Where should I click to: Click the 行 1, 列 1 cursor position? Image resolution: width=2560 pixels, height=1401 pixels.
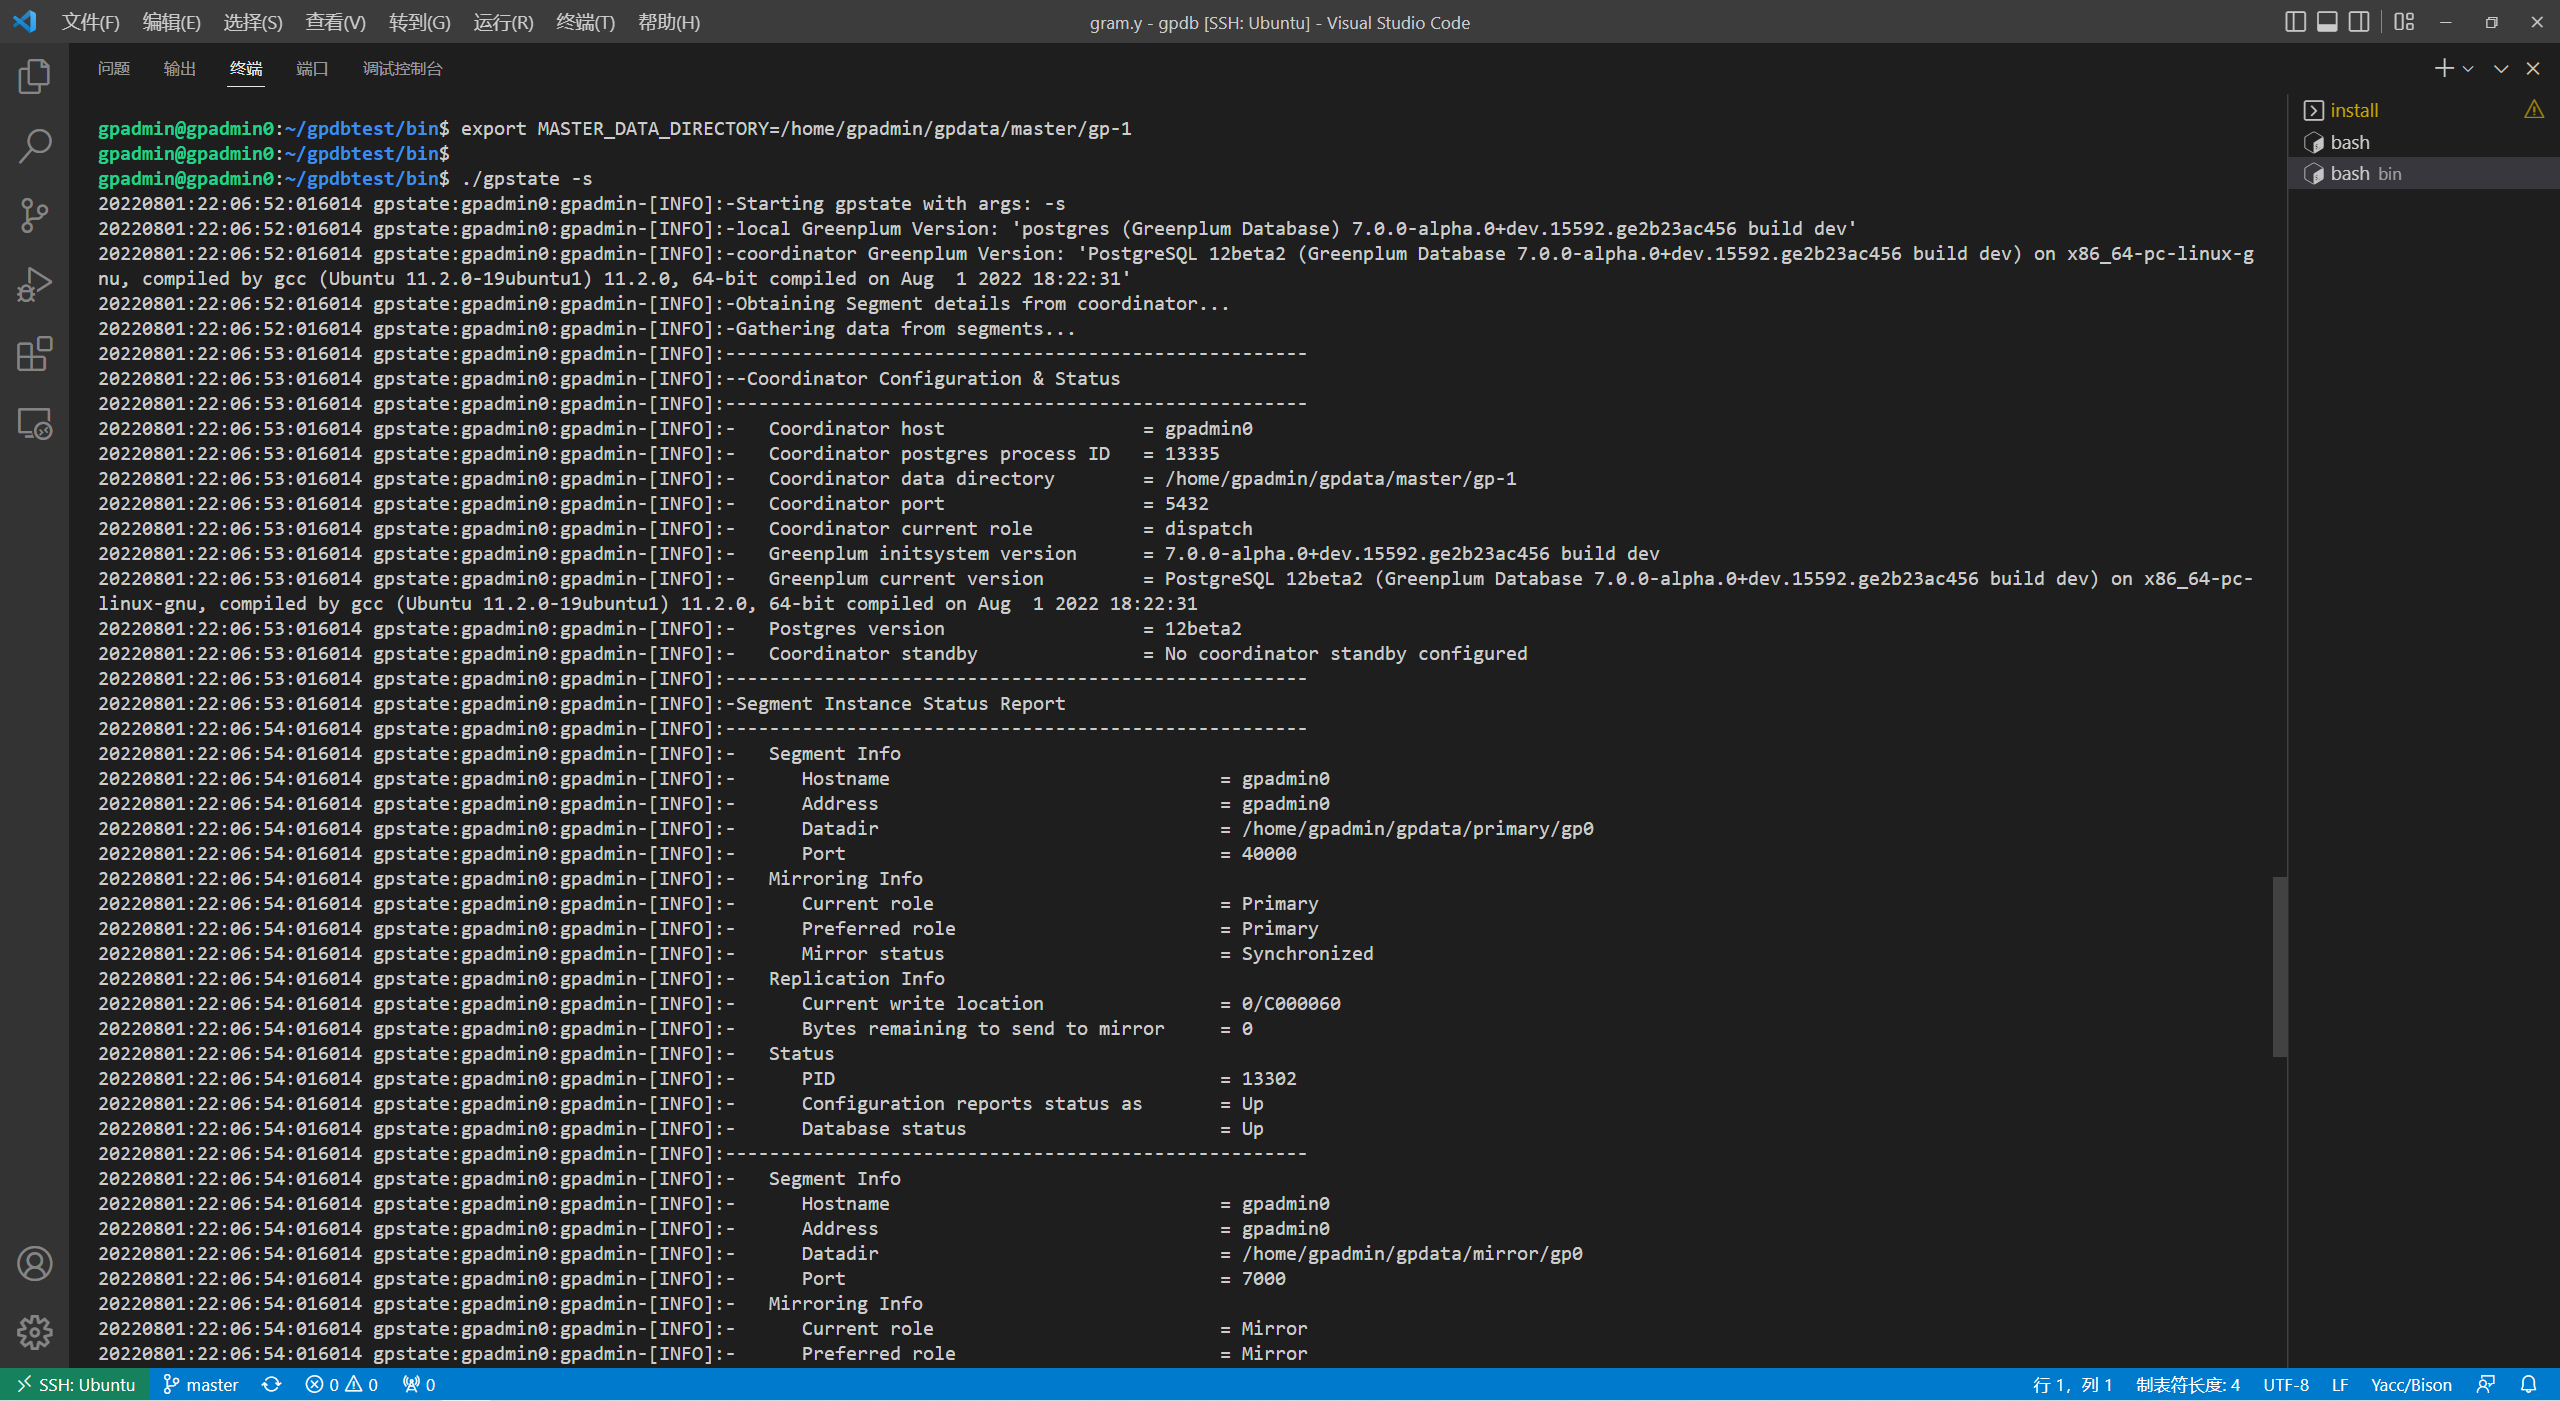click(2072, 1385)
